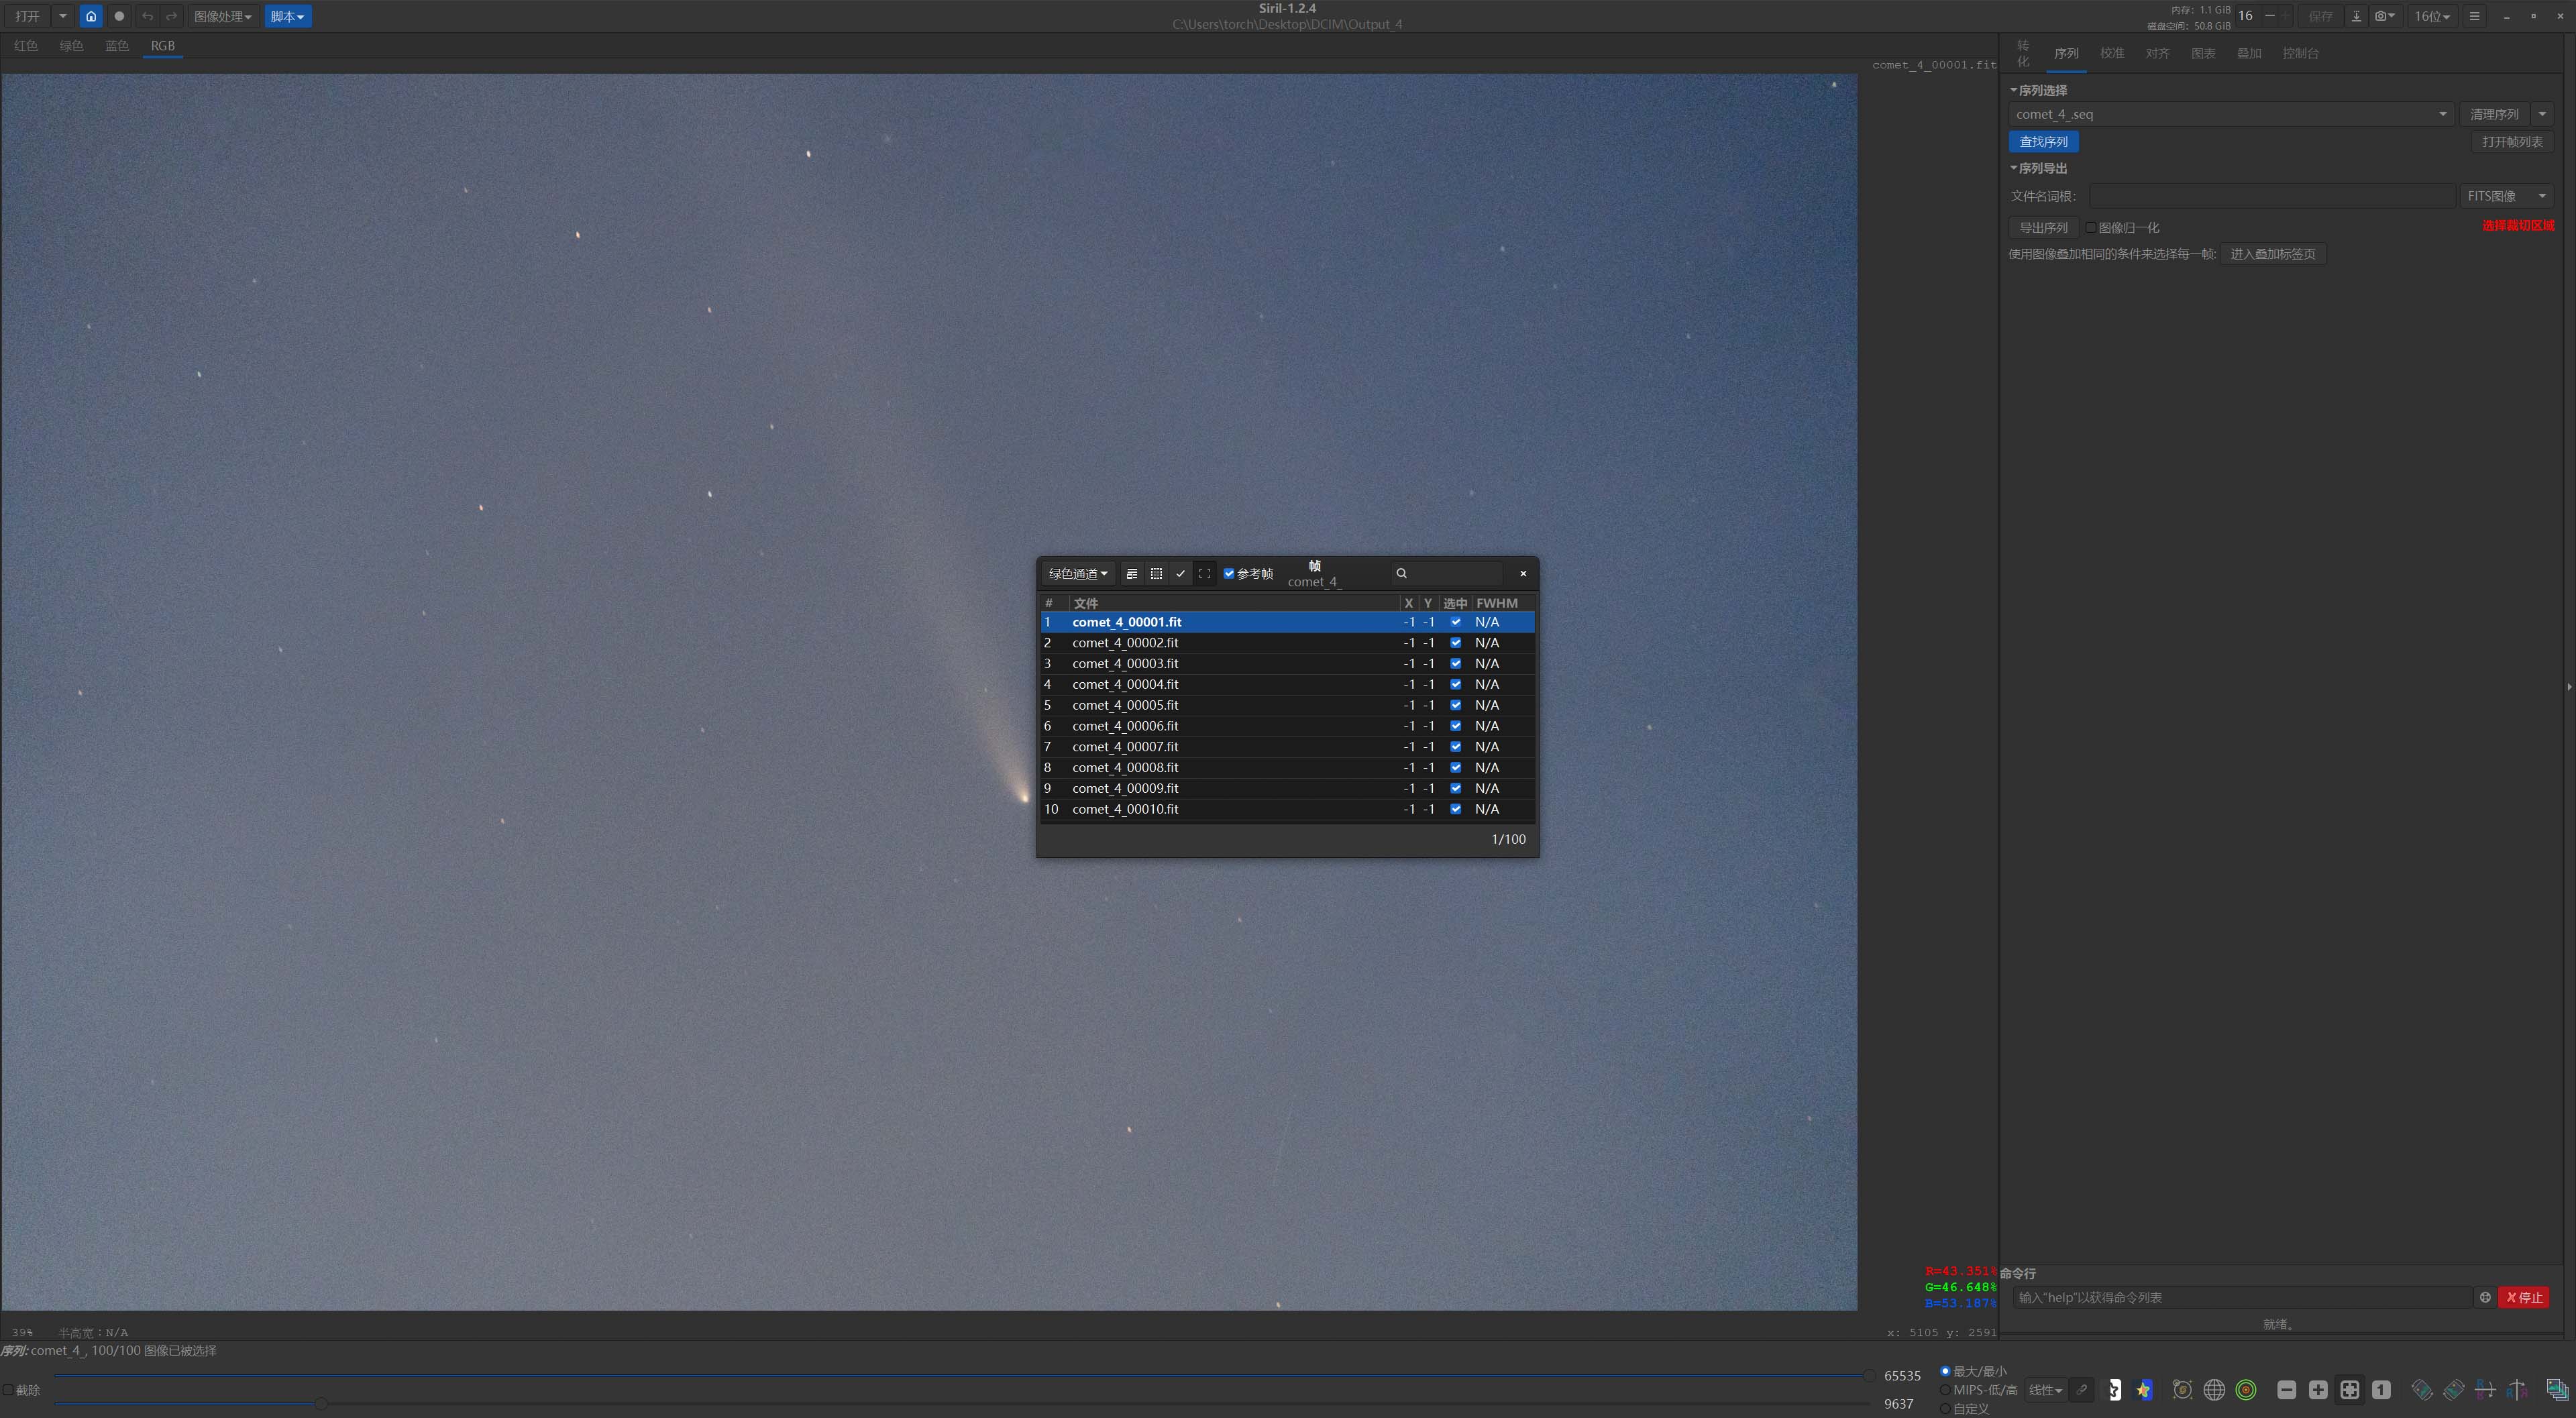Open the hamburger main menu
The width and height of the screenshot is (2576, 1418).
click(2474, 16)
